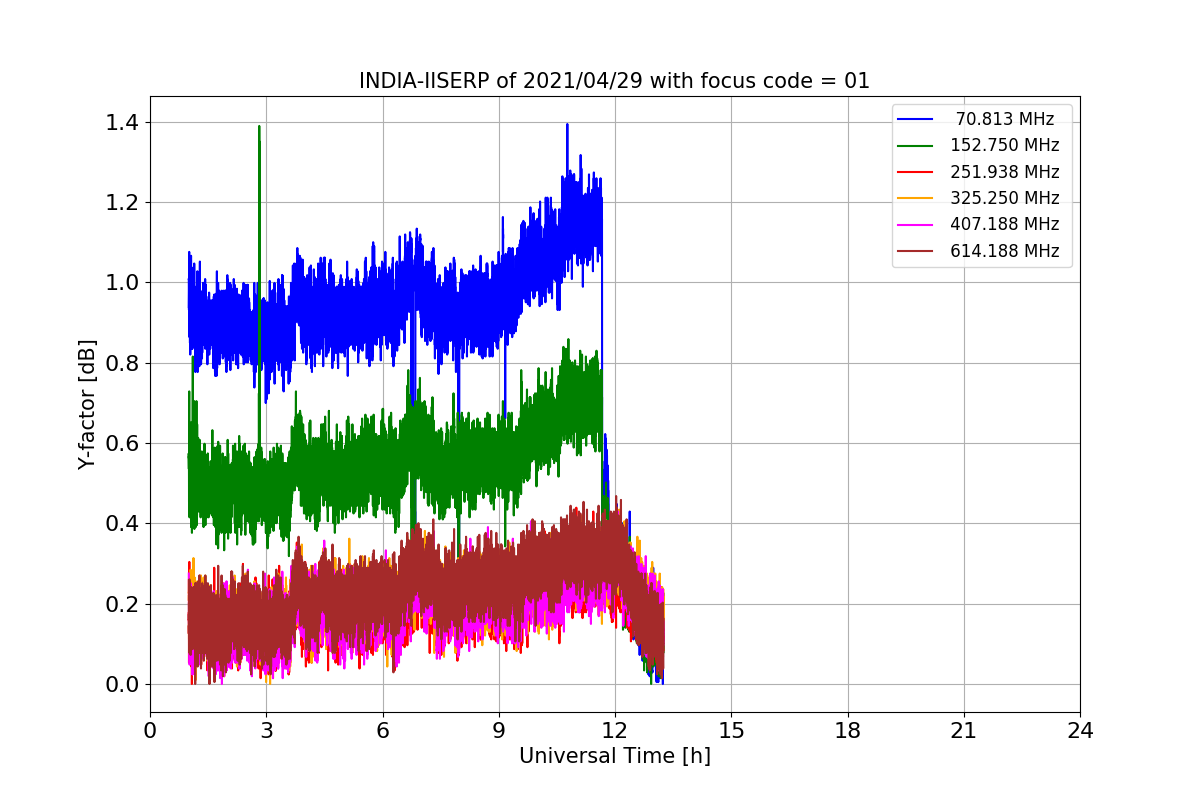Click the 1.2 tick label on y-axis
The image size is (1200, 800).
click(122, 202)
